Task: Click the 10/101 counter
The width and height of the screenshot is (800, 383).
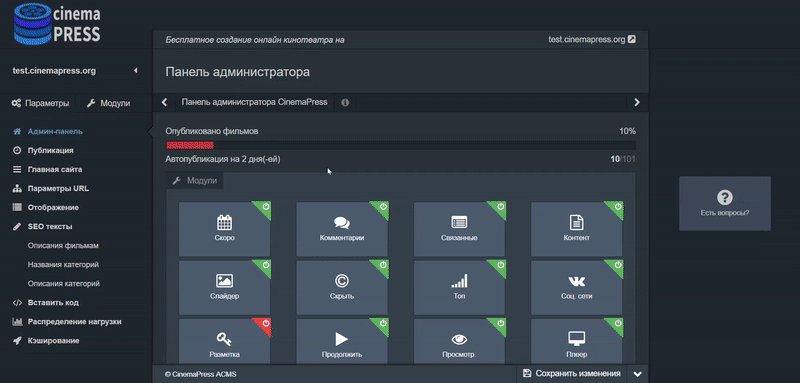Action: click(623, 159)
